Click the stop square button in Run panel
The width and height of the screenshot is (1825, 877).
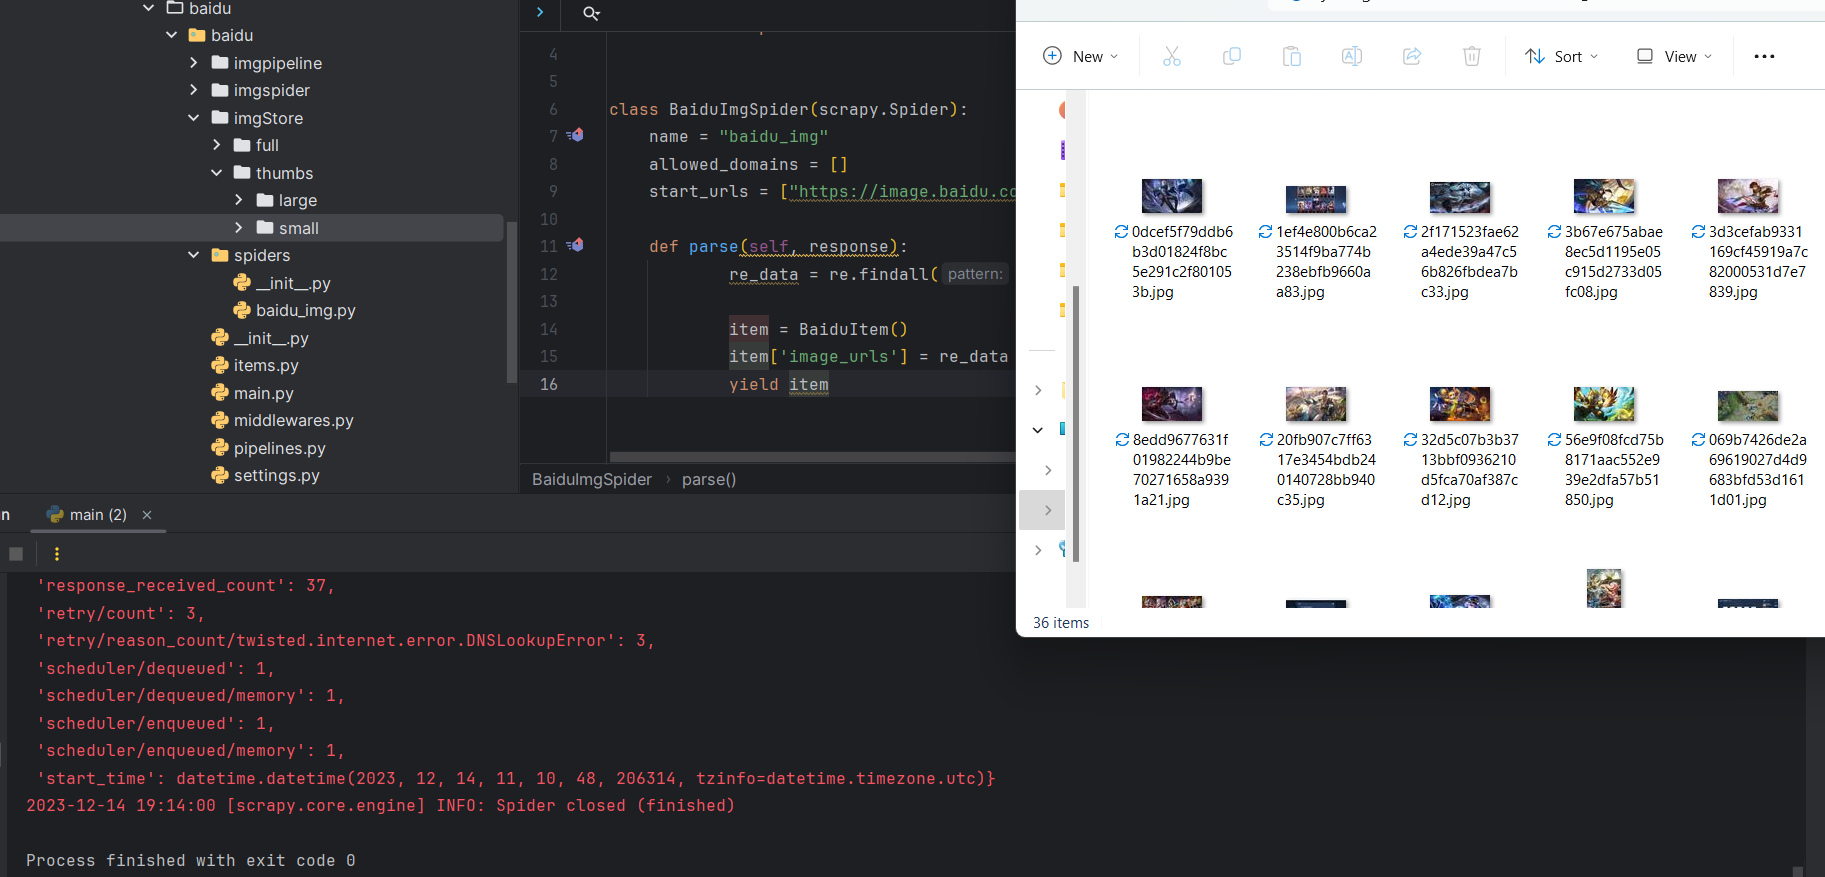(x=16, y=553)
